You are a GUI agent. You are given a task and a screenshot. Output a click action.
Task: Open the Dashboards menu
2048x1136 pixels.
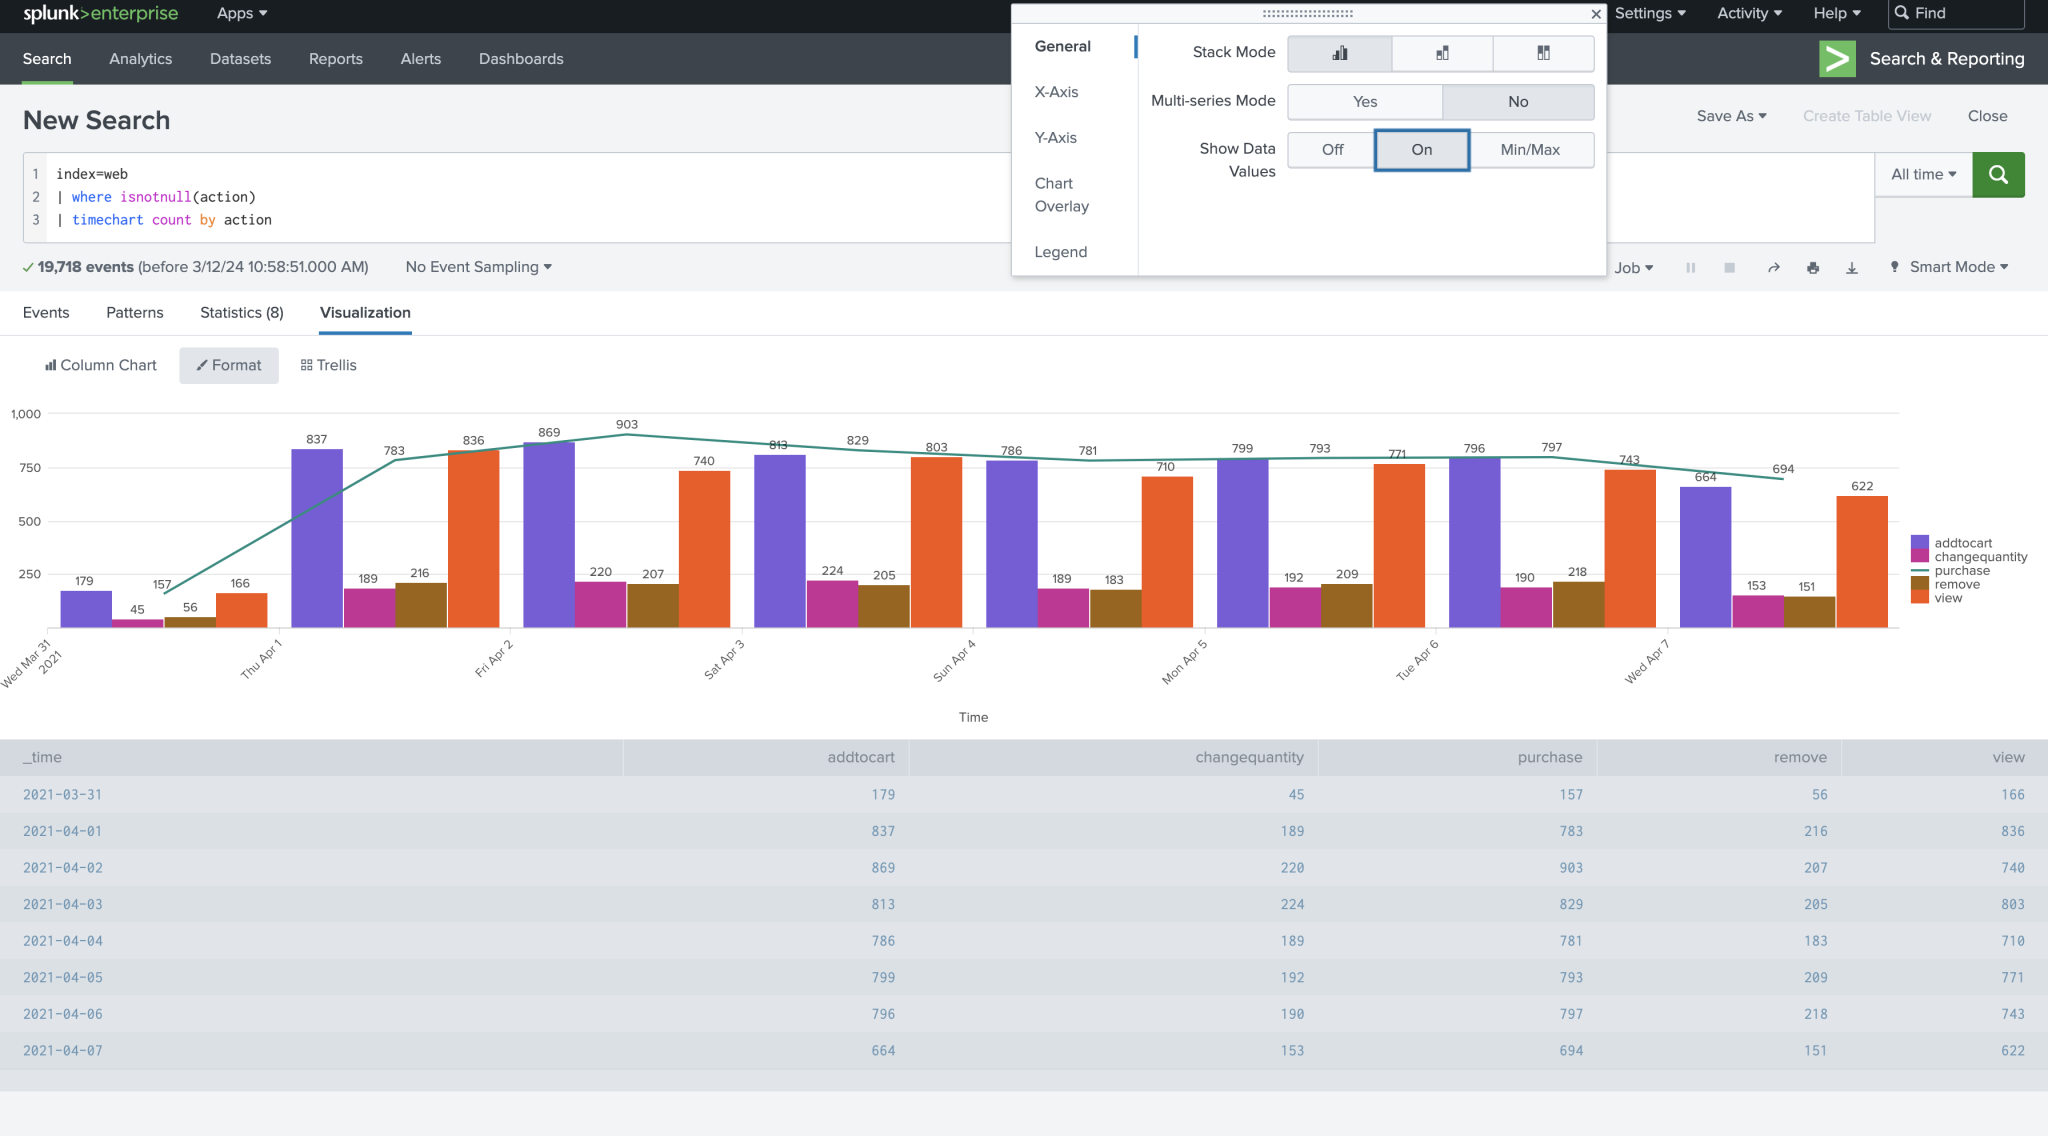click(x=521, y=58)
